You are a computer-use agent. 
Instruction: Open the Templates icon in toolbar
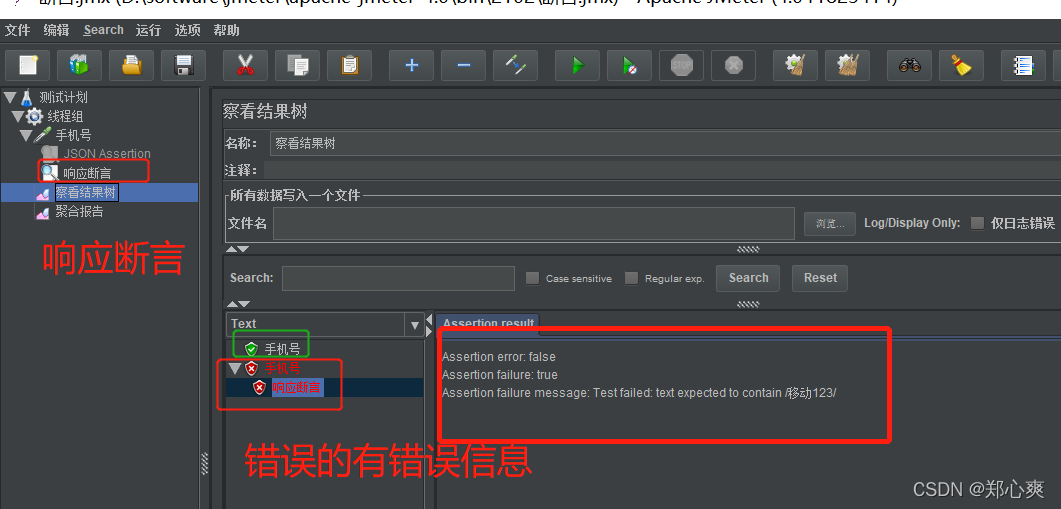pos(79,65)
